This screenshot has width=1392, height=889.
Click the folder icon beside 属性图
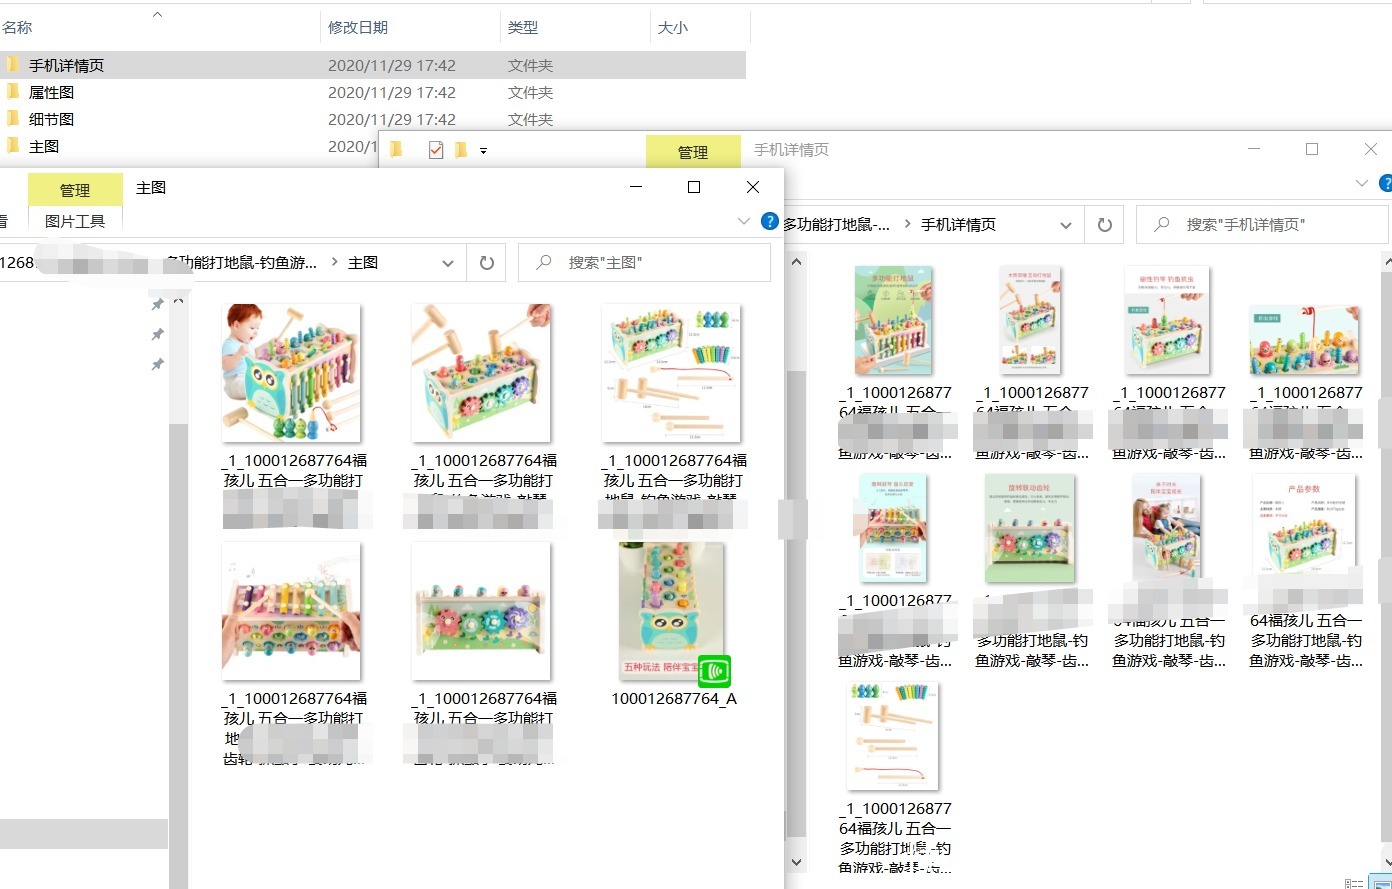(12, 92)
